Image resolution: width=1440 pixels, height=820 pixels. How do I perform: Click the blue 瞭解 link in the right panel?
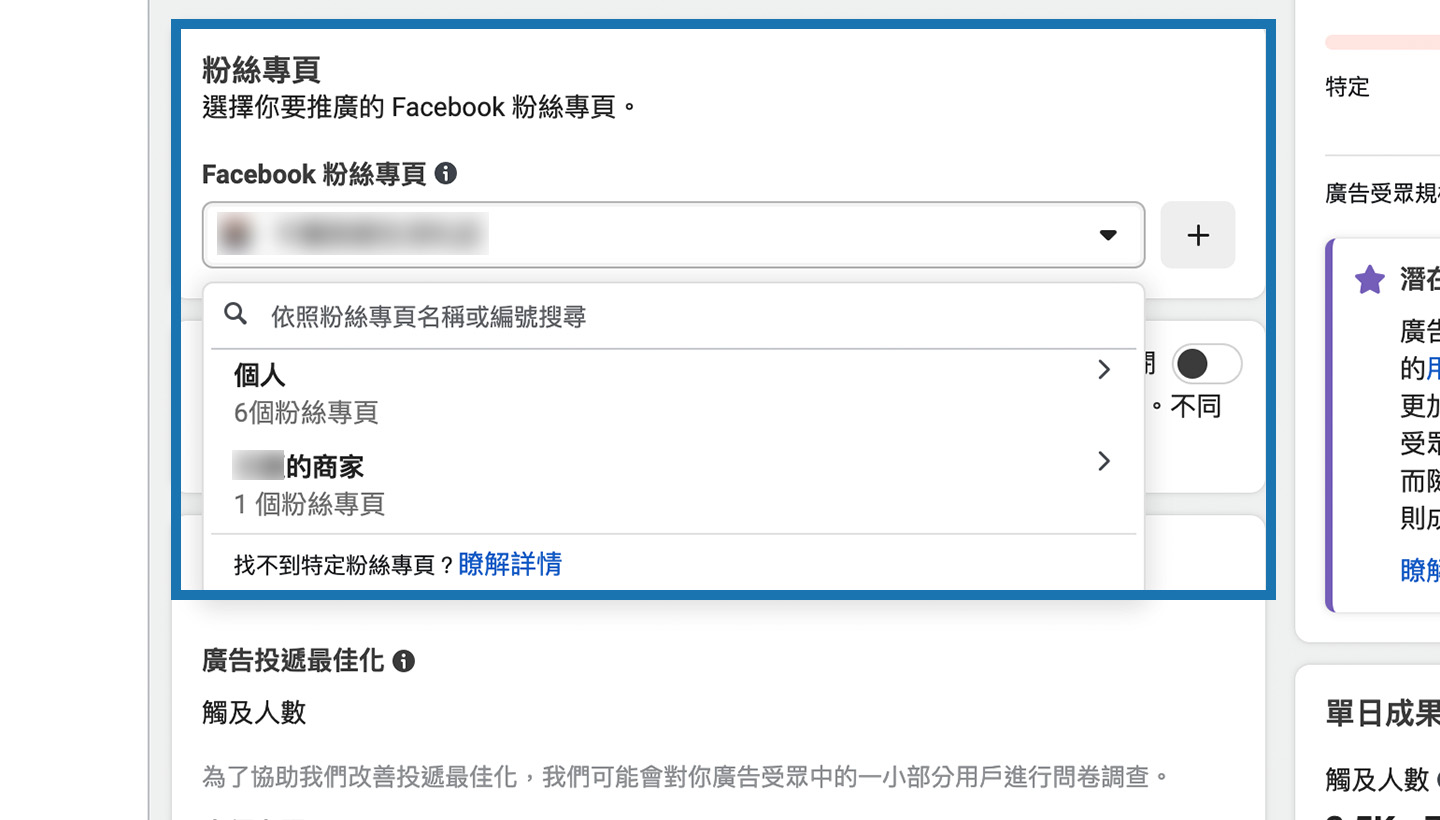point(1420,570)
